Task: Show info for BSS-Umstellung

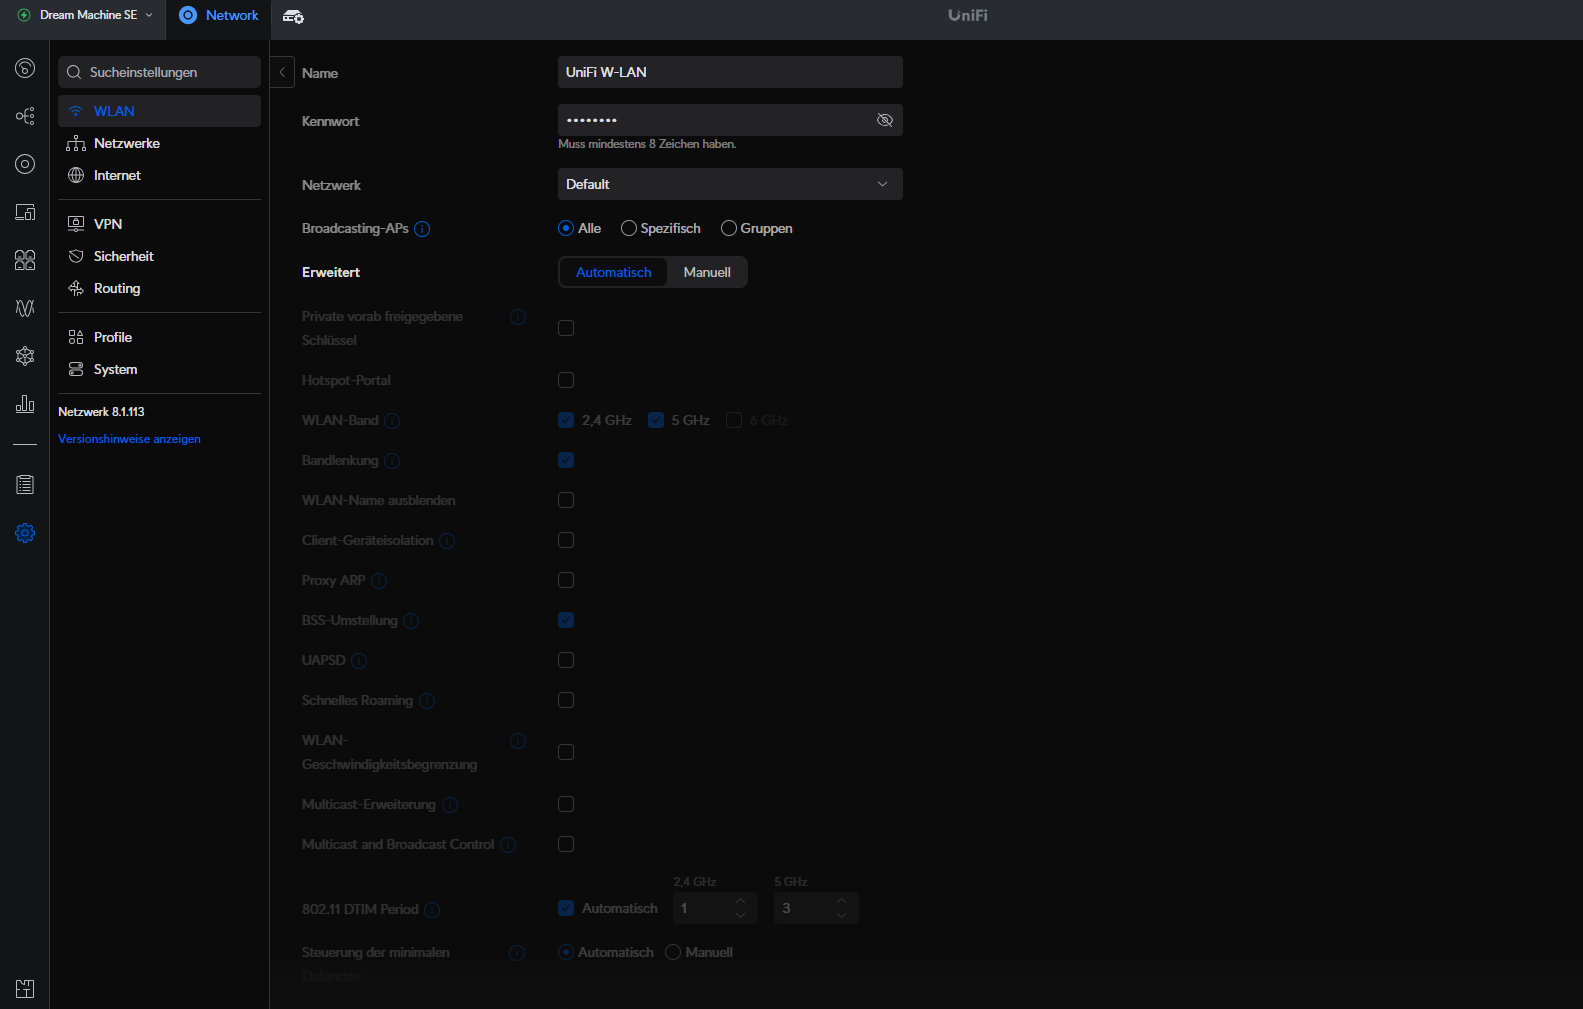Action: (x=411, y=621)
